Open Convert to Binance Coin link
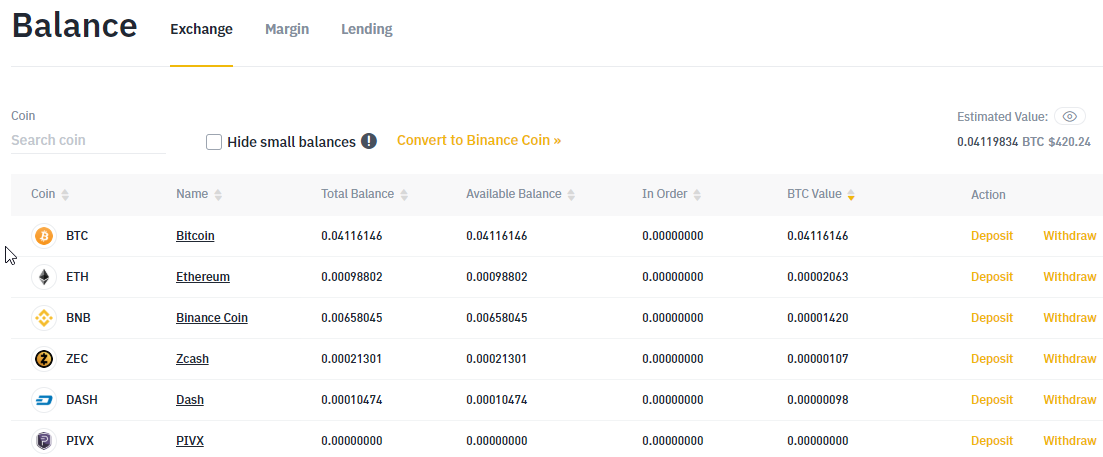 (x=478, y=140)
